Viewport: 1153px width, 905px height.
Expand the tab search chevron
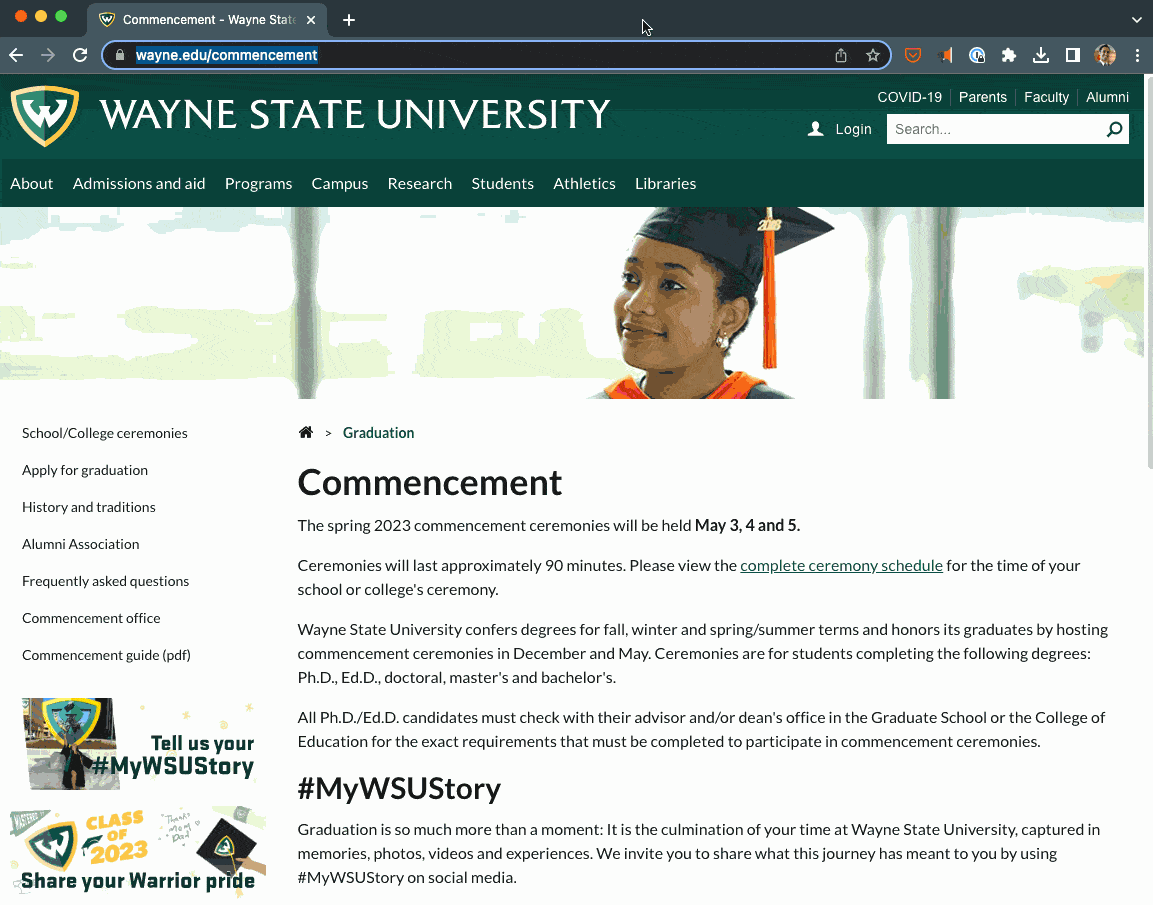coord(1136,19)
